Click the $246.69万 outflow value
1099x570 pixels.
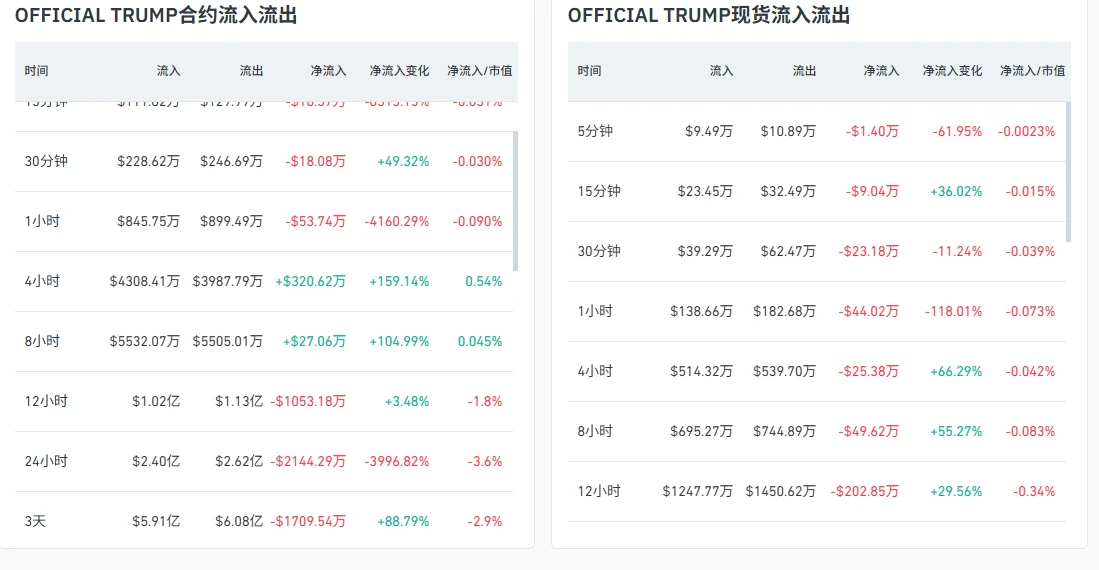[231, 161]
